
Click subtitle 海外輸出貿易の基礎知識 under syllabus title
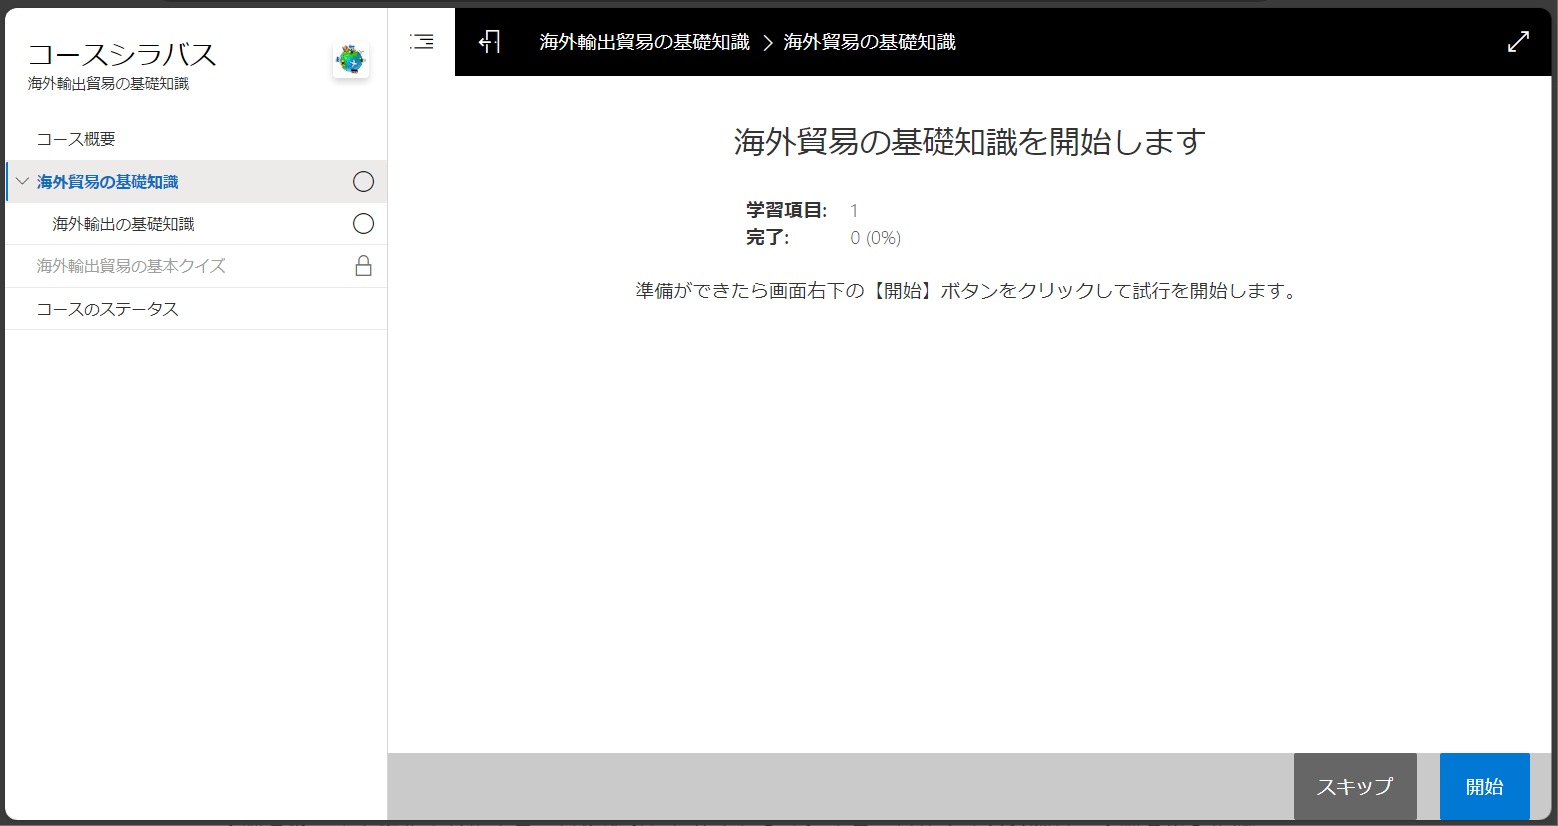108,84
